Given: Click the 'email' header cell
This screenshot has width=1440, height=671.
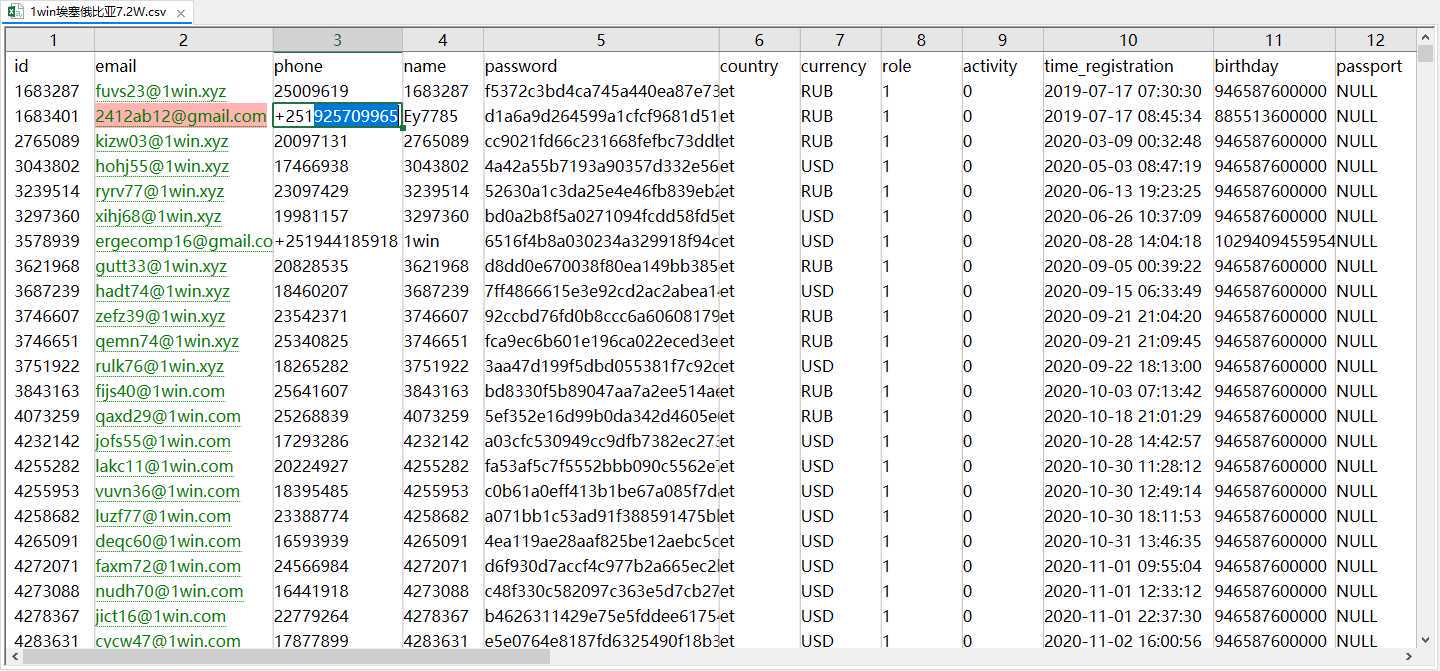Looking at the screenshot, I should click(183, 66).
